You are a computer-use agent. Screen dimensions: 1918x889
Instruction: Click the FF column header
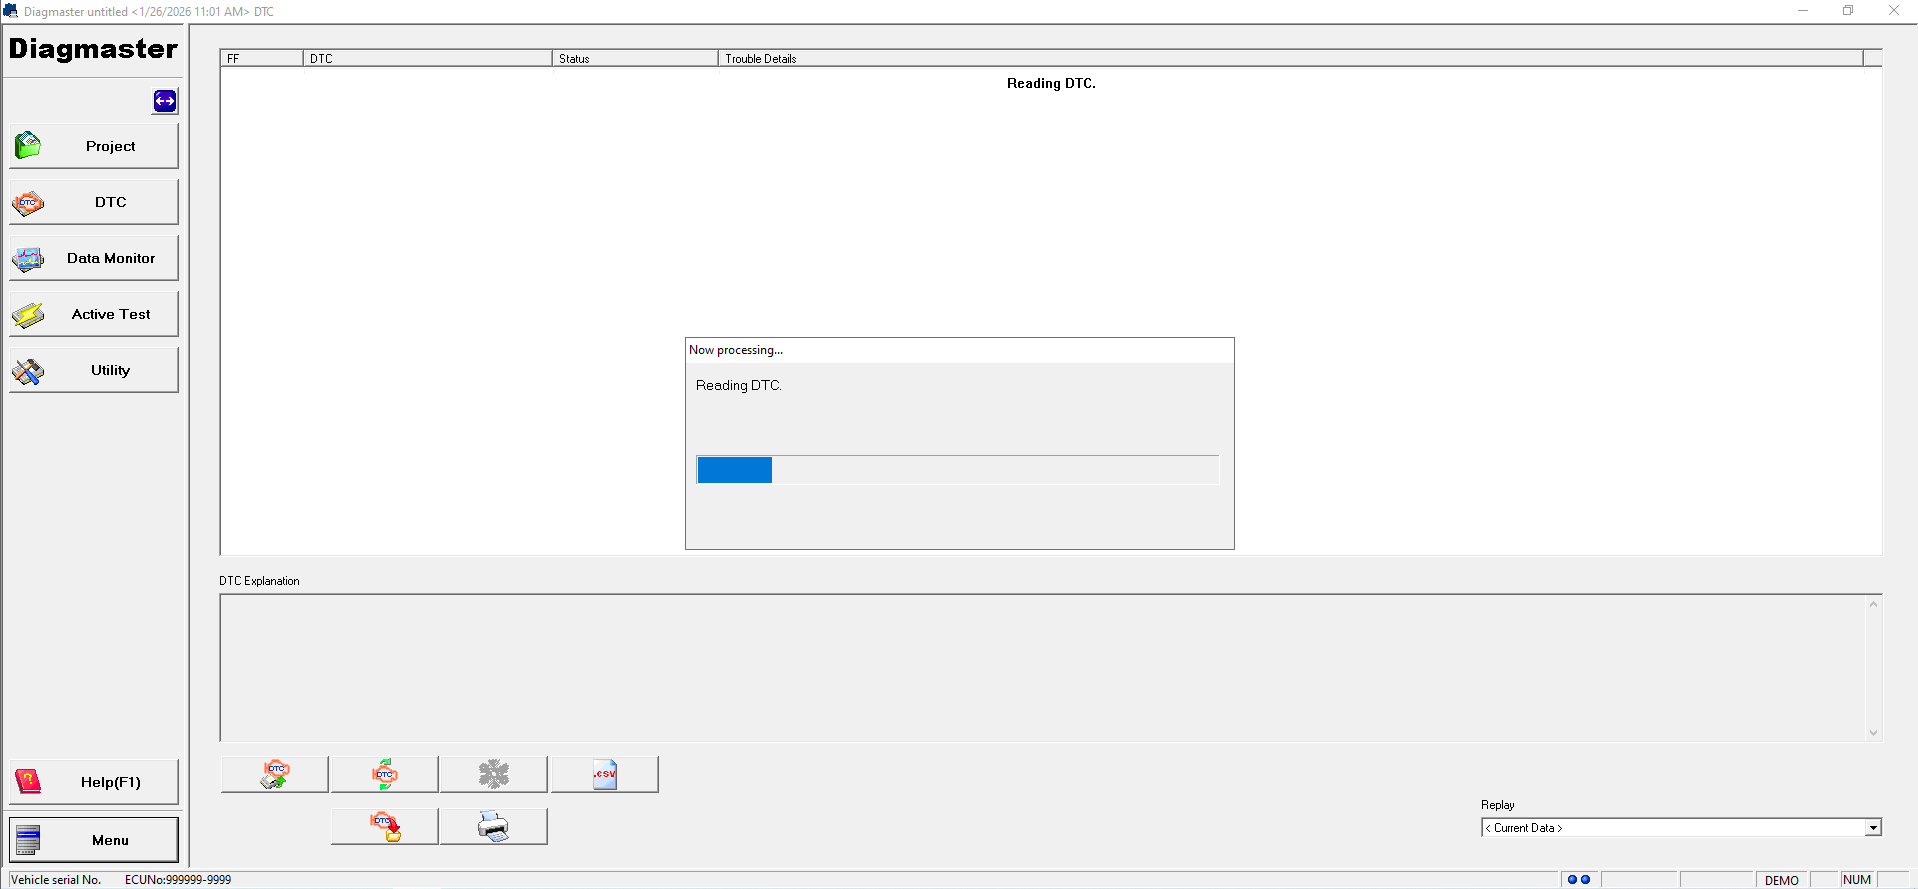click(262, 59)
